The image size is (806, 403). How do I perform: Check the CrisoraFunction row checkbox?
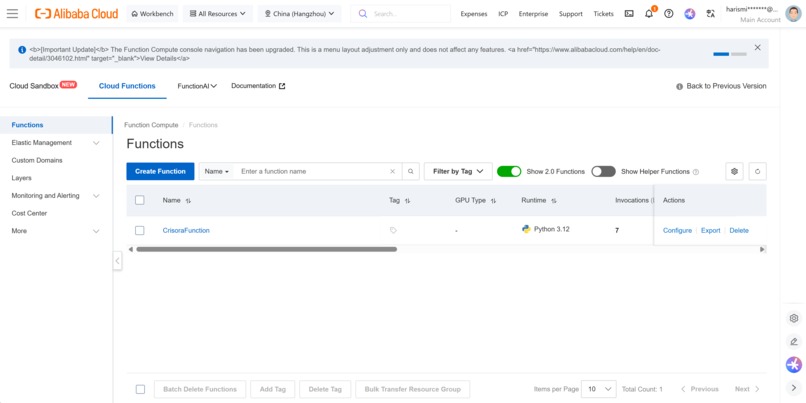(140, 230)
